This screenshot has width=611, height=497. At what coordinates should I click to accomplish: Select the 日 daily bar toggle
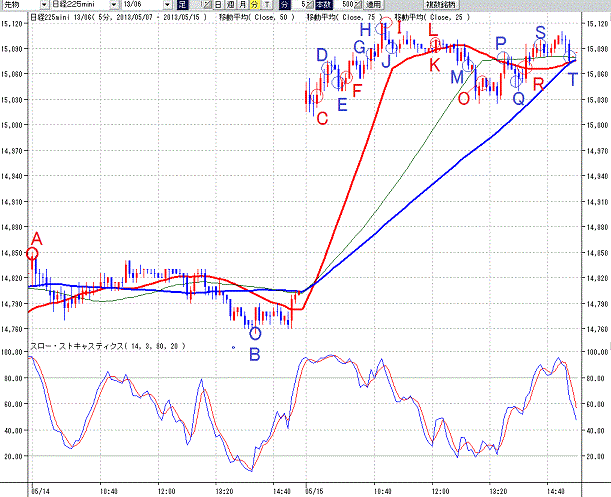[218, 5]
